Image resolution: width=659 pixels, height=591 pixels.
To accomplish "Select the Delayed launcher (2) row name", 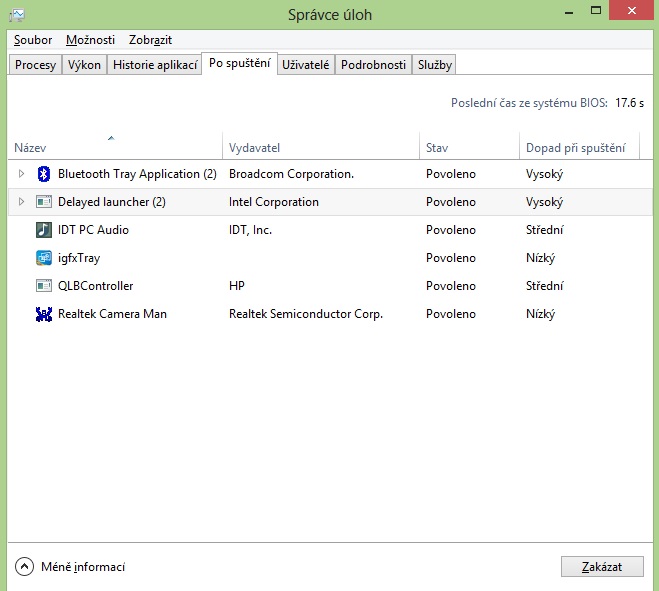I will pos(112,202).
